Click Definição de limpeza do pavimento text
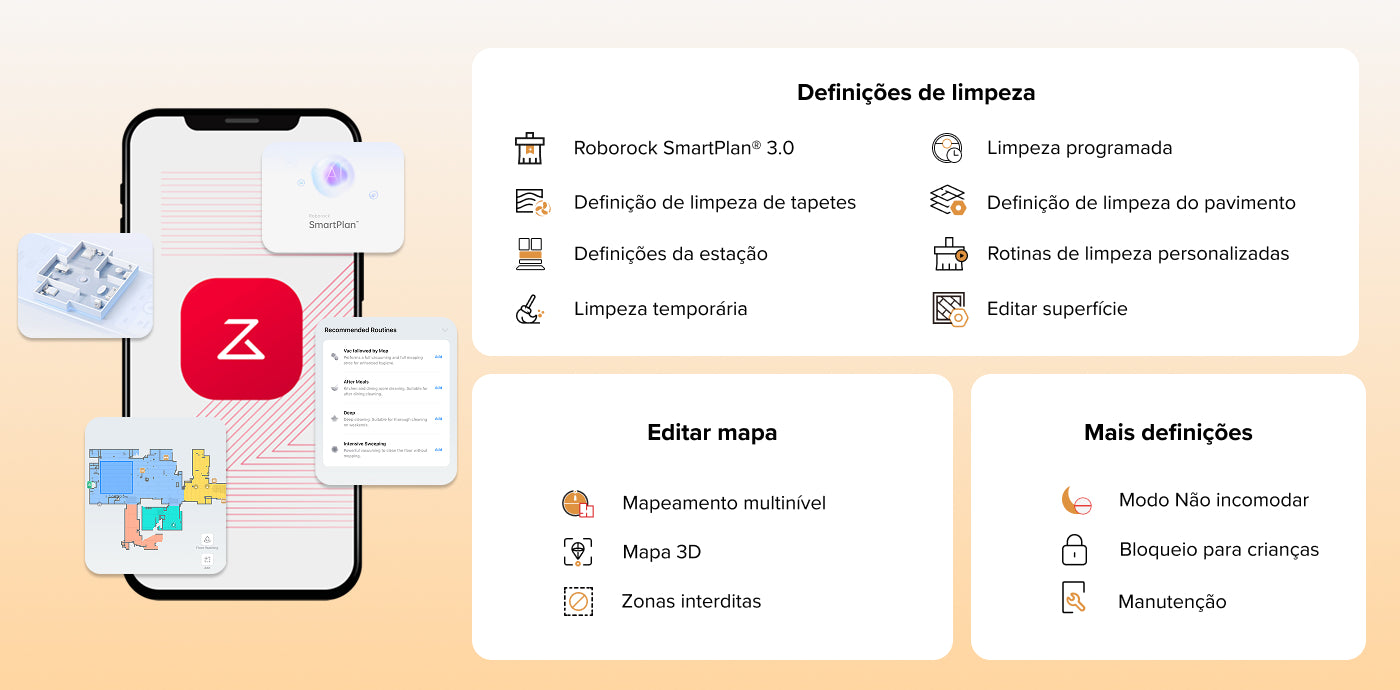This screenshot has height=690, width=1400. [x=1141, y=203]
